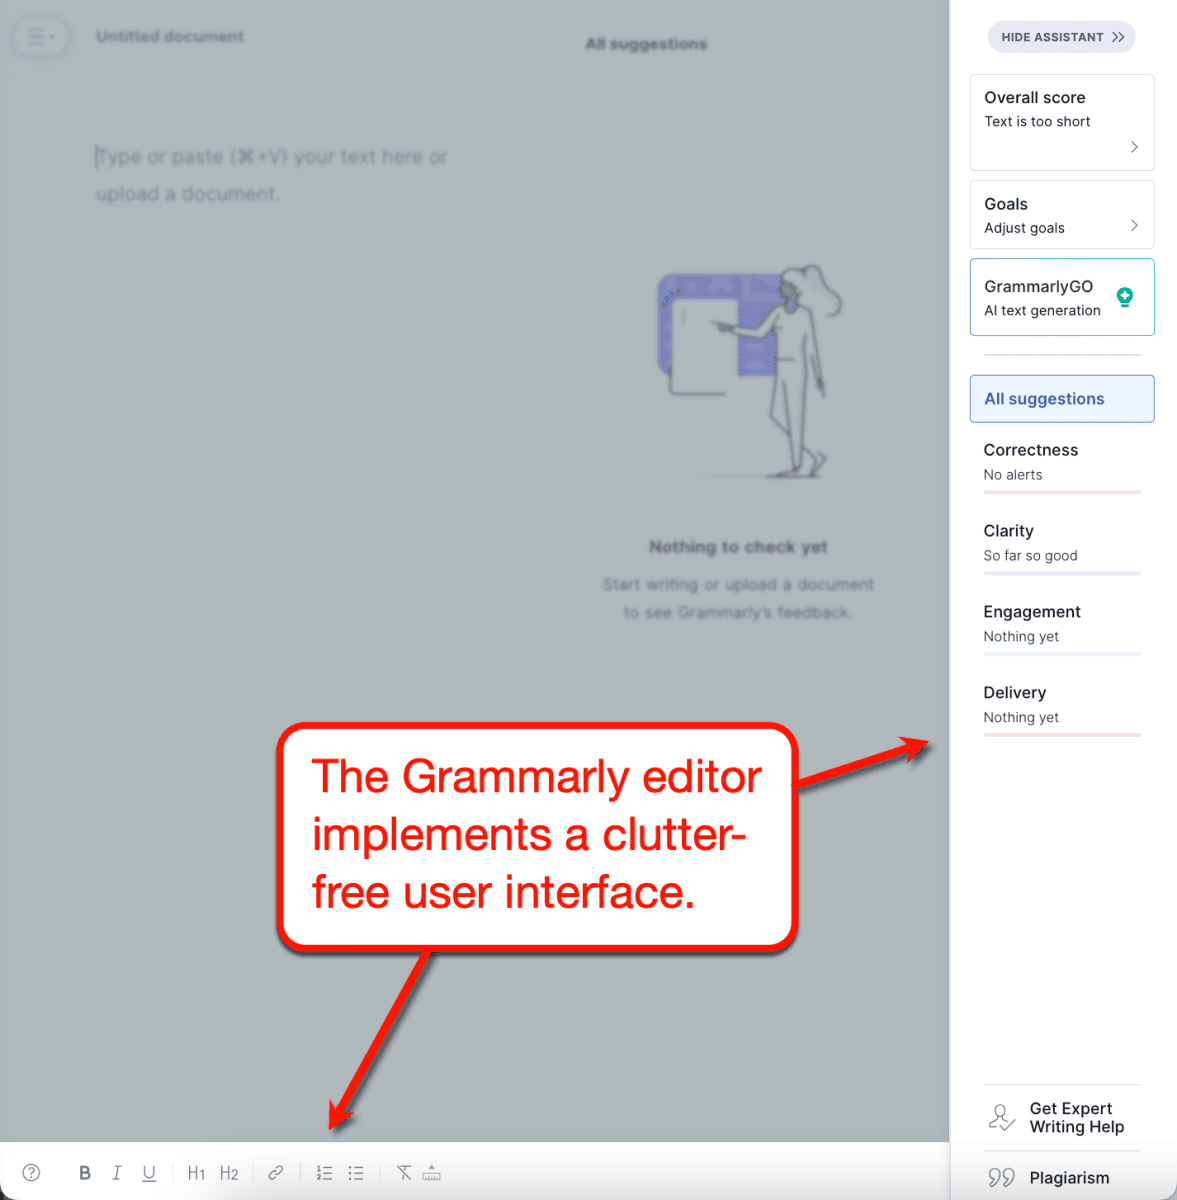Open Get Expert Writing Help
The width and height of the screenshot is (1177, 1200).
click(1061, 1117)
